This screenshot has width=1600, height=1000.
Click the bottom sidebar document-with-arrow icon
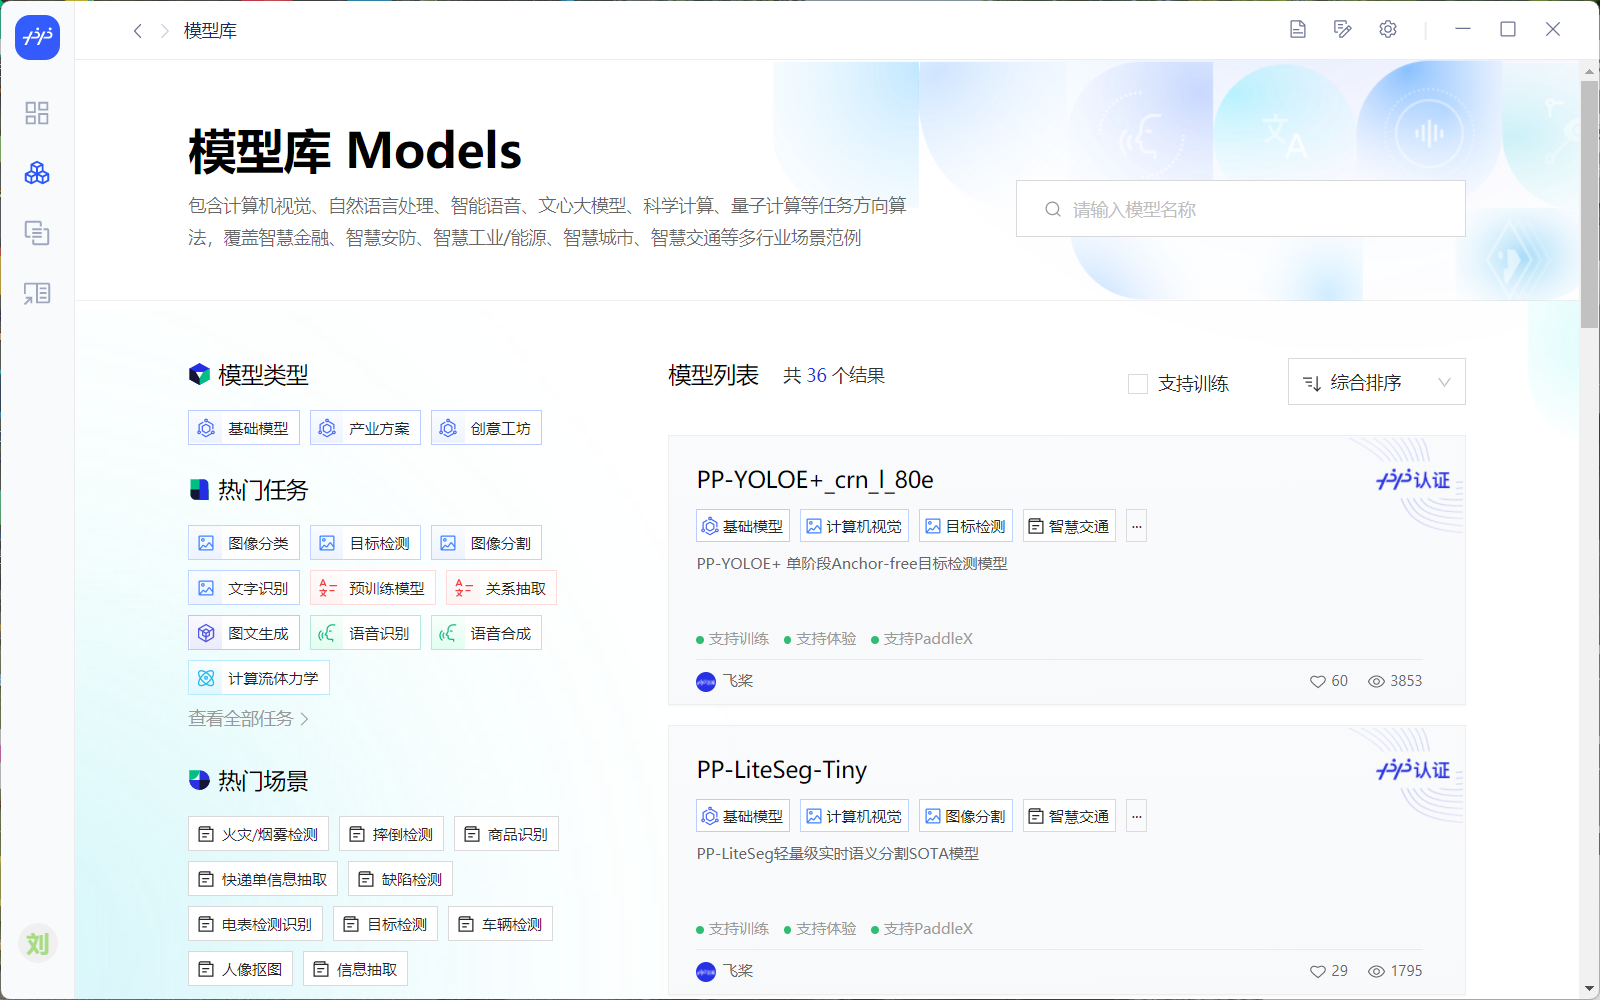point(37,293)
